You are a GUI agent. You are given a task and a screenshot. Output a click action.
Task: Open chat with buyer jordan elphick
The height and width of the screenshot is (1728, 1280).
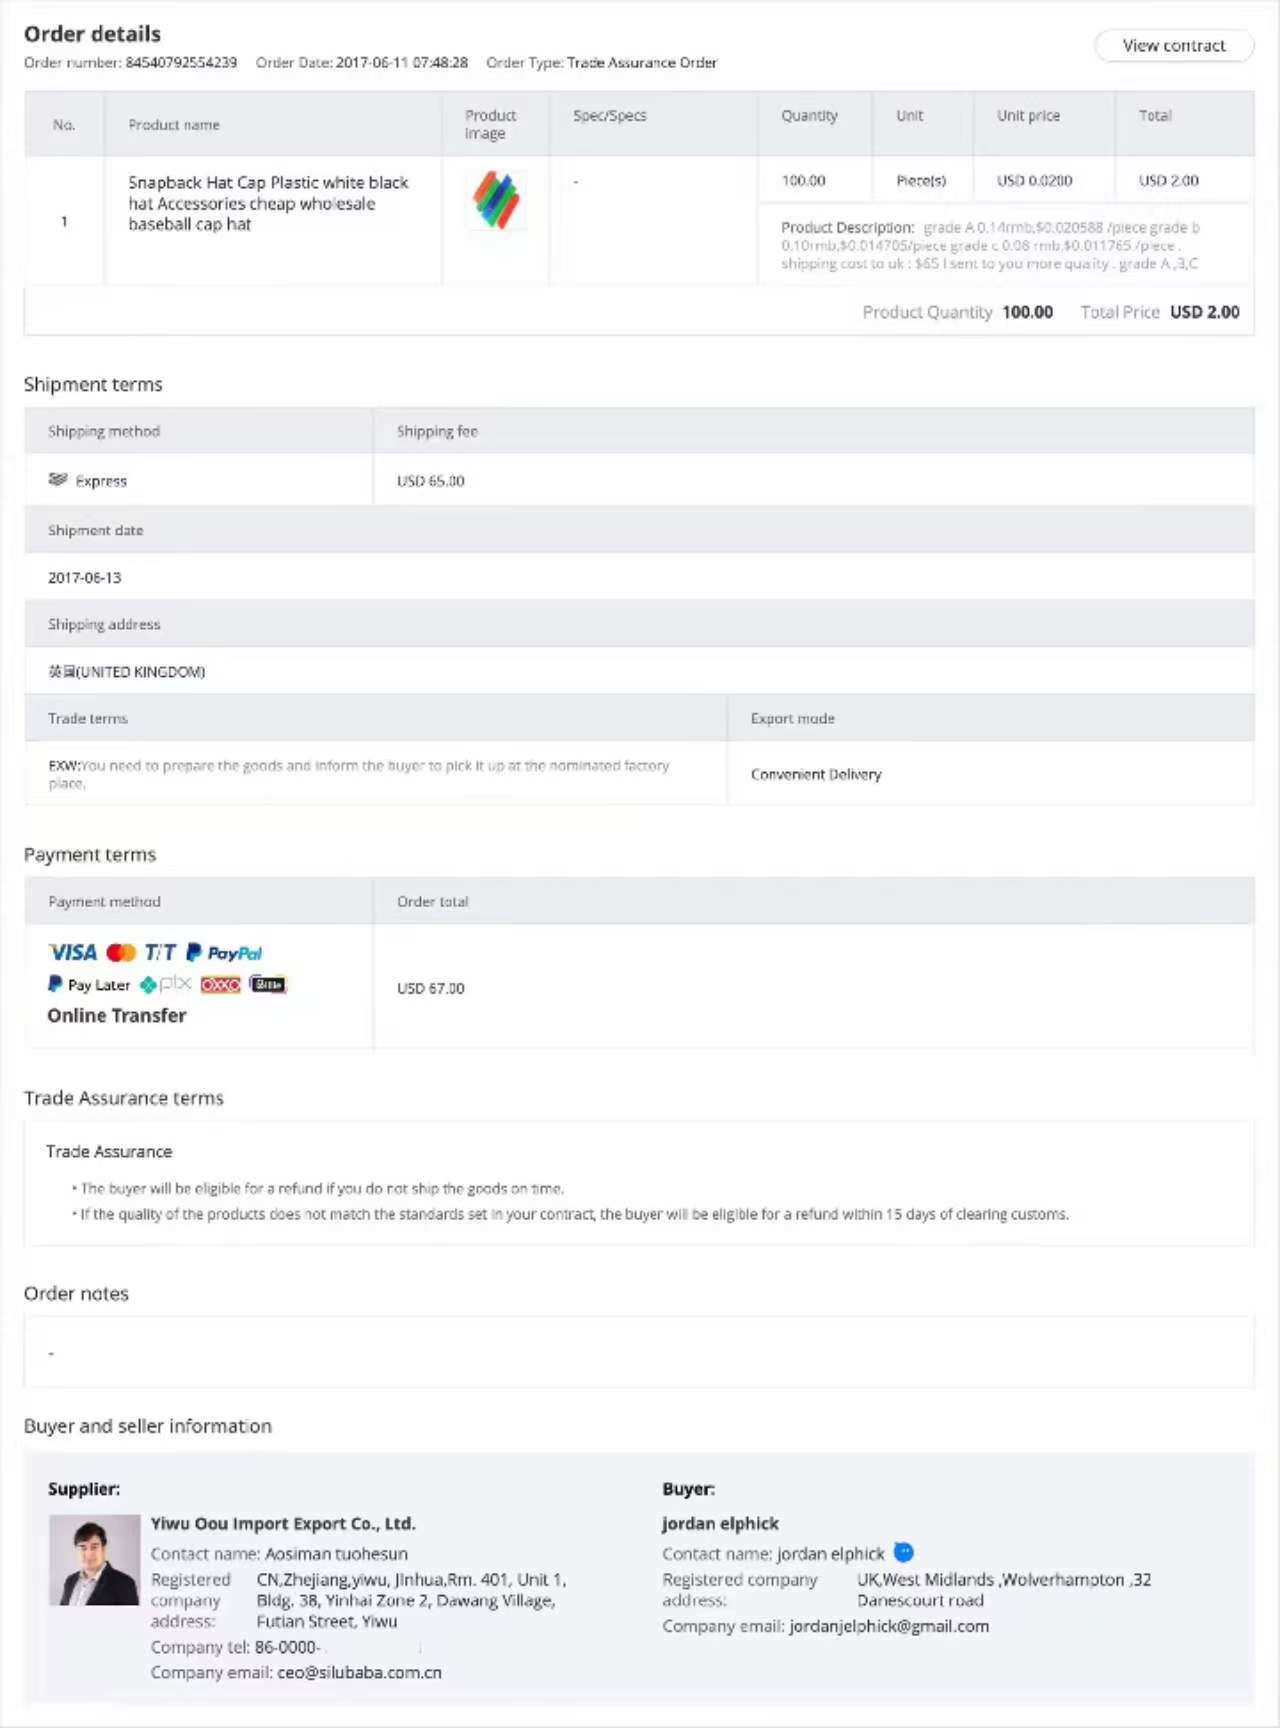coord(904,1552)
